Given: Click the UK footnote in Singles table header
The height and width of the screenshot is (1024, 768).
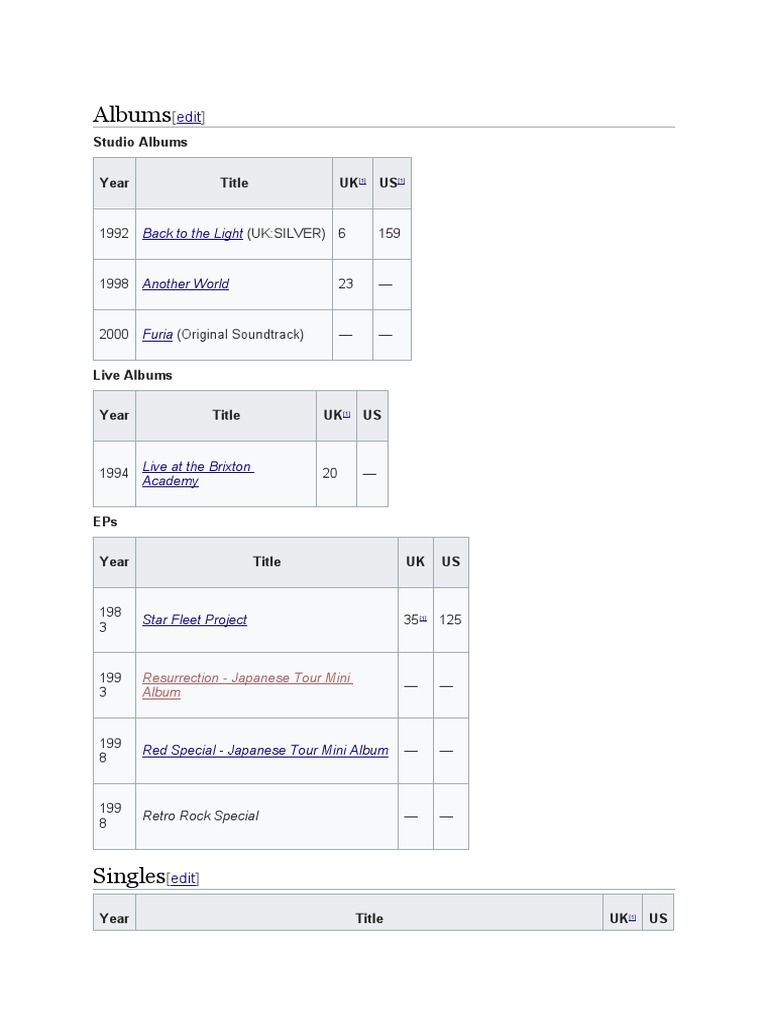Looking at the screenshot, I should point(632,917).
